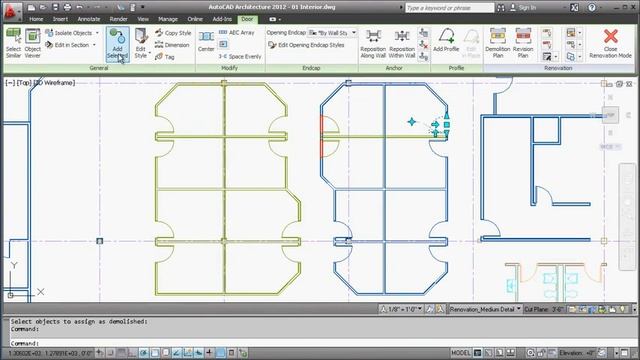
Task: Open the Object Viewer tool
Action: tap(33, 43)
